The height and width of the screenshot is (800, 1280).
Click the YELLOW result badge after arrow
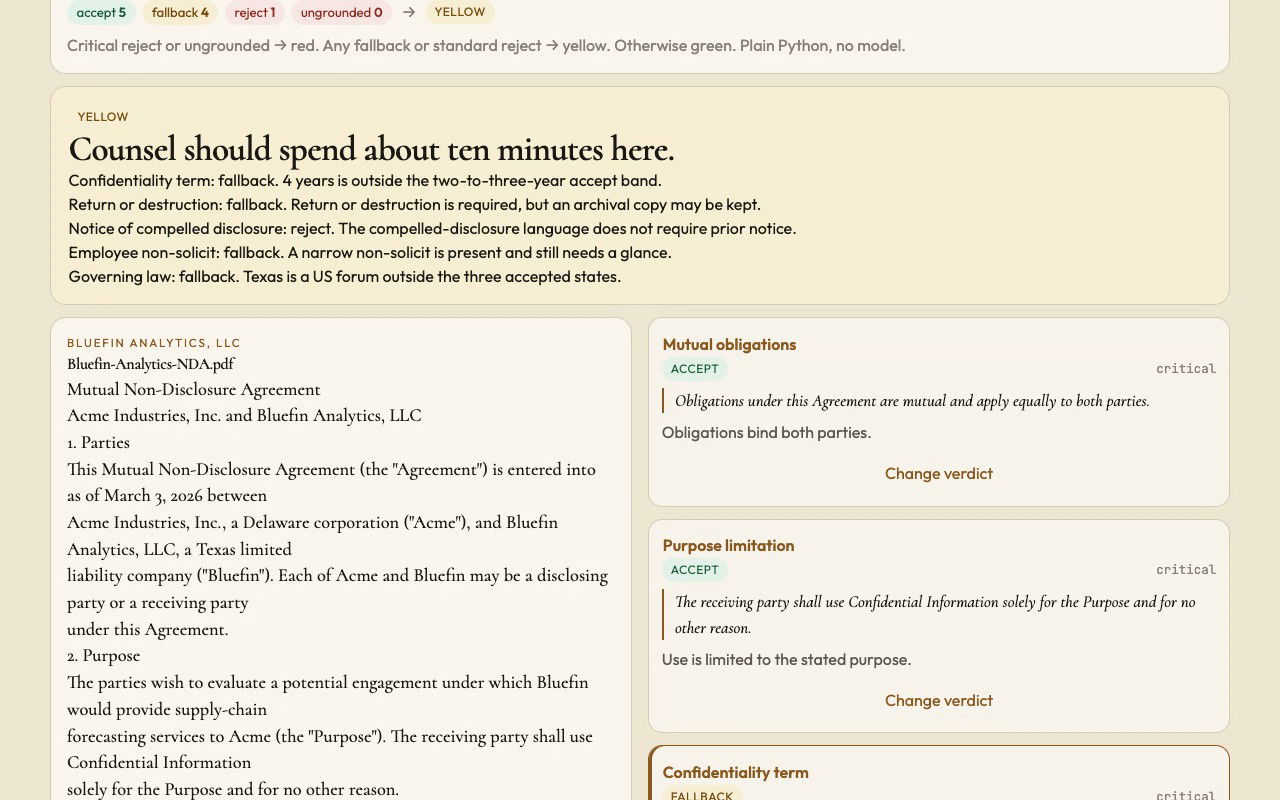pos(459,12)
